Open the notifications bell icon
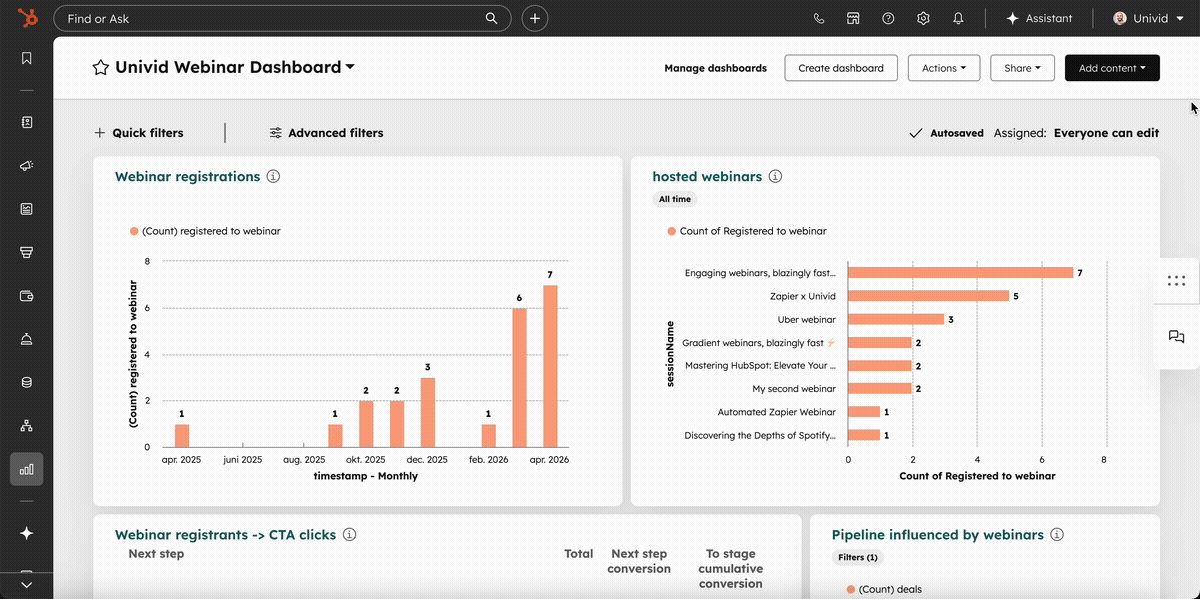The height and width of the screenshot is (599, 1200). click(x=958, y=17)
